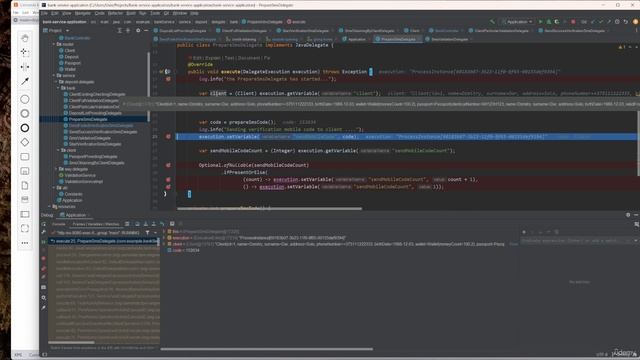
Task: Toggle breakpoint on count + 1 lambda line
Action: (x=168, y=180)
